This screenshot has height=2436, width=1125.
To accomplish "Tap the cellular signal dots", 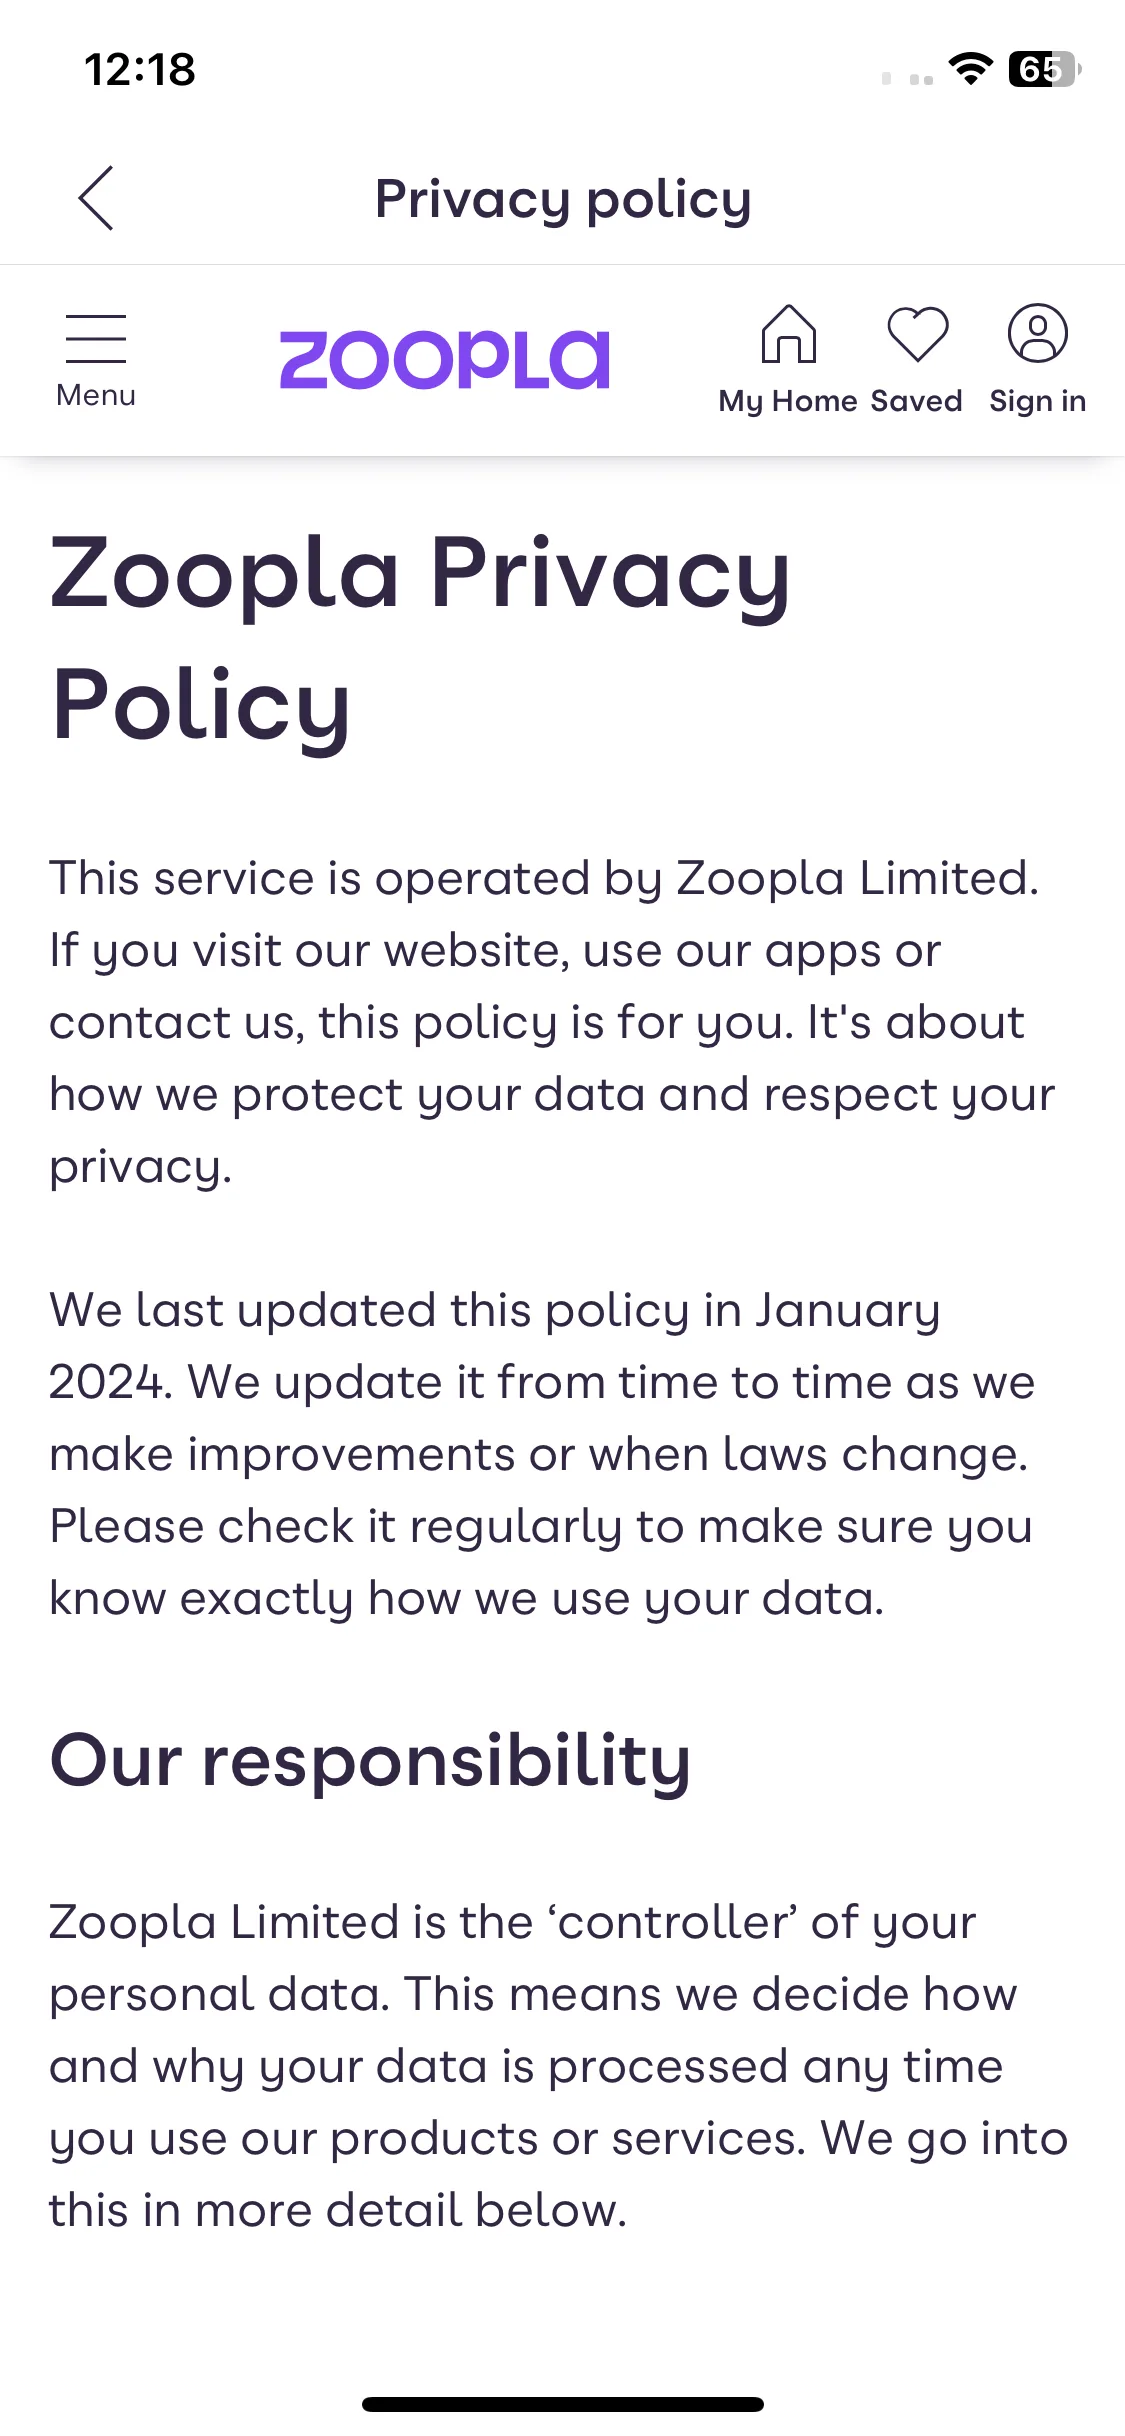I will pyautogui.click(x=908, y=78).
